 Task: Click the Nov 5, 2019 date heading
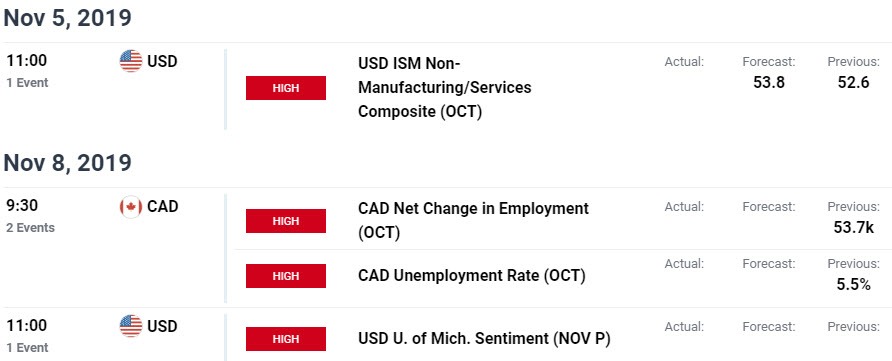pyautogui.click(x=68, y=18)
